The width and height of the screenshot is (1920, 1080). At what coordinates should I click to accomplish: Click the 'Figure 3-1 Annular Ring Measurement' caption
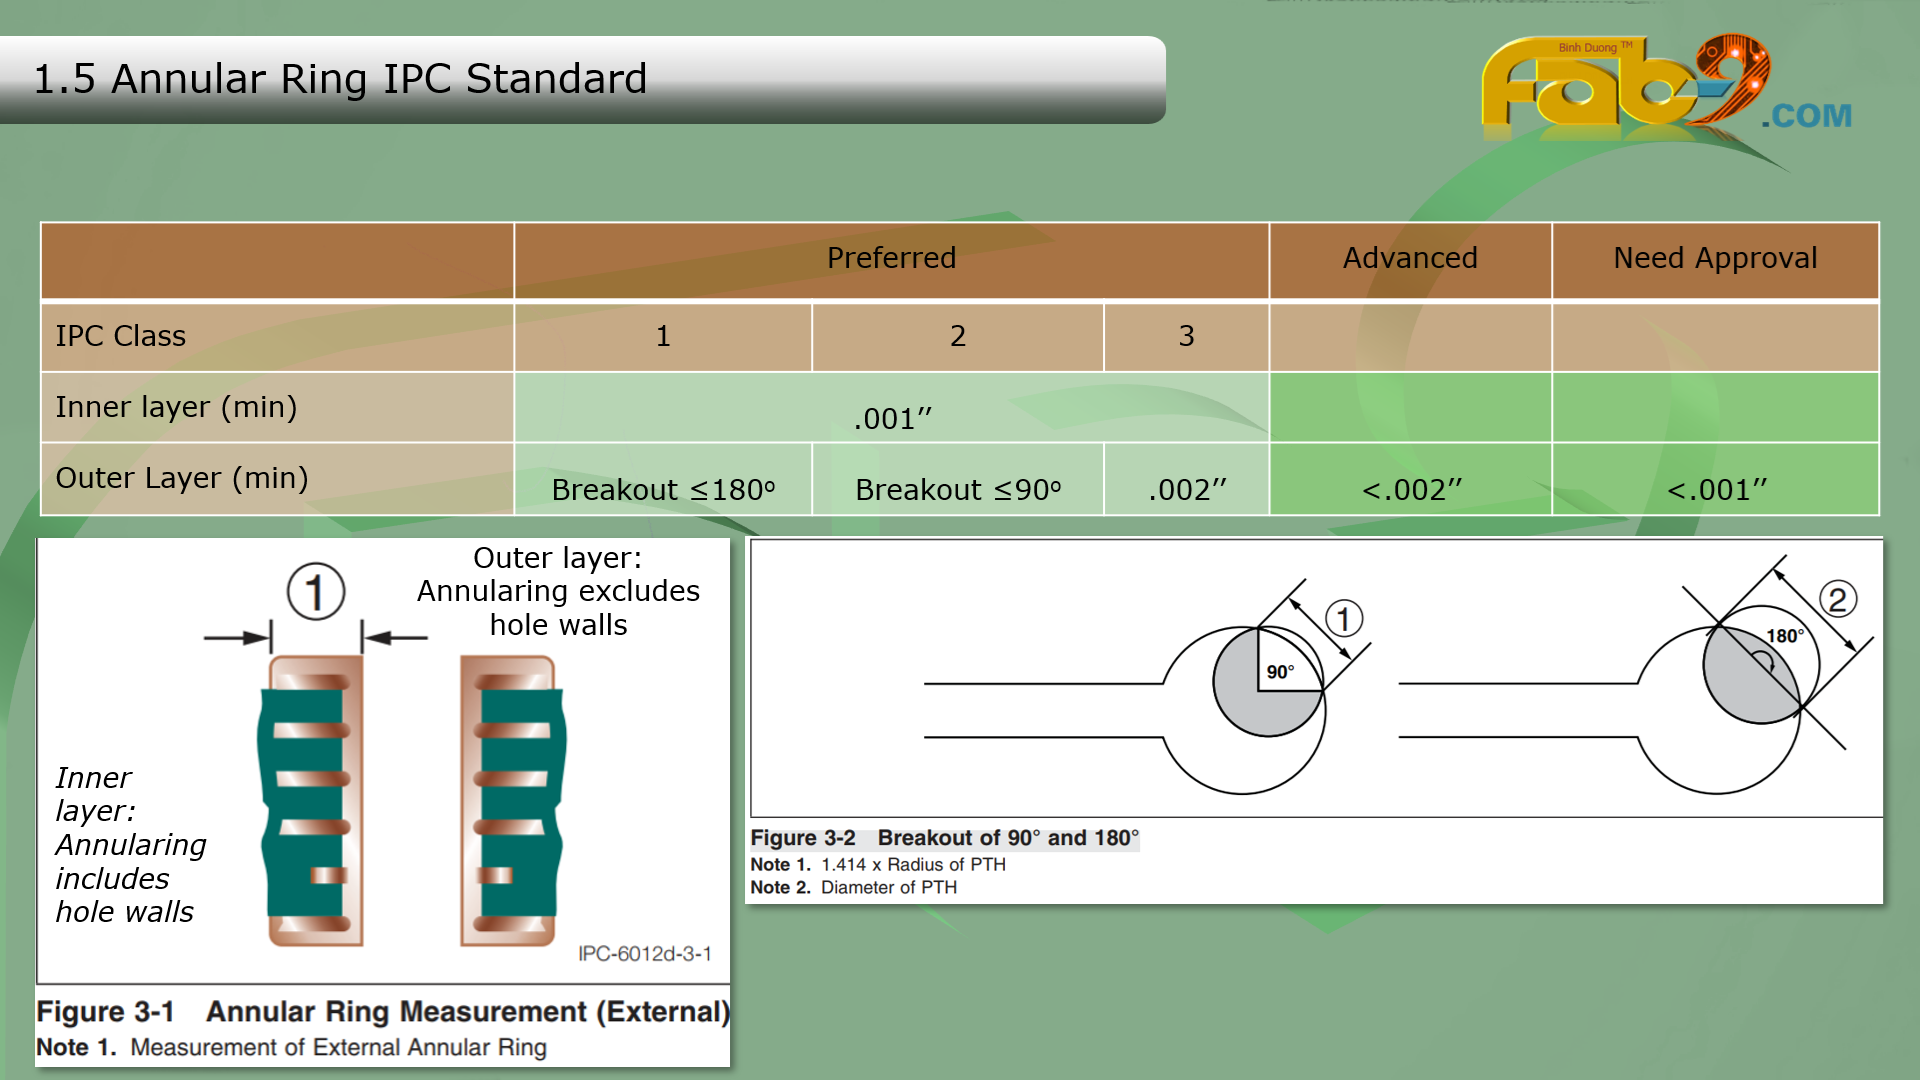[382, 1012]
